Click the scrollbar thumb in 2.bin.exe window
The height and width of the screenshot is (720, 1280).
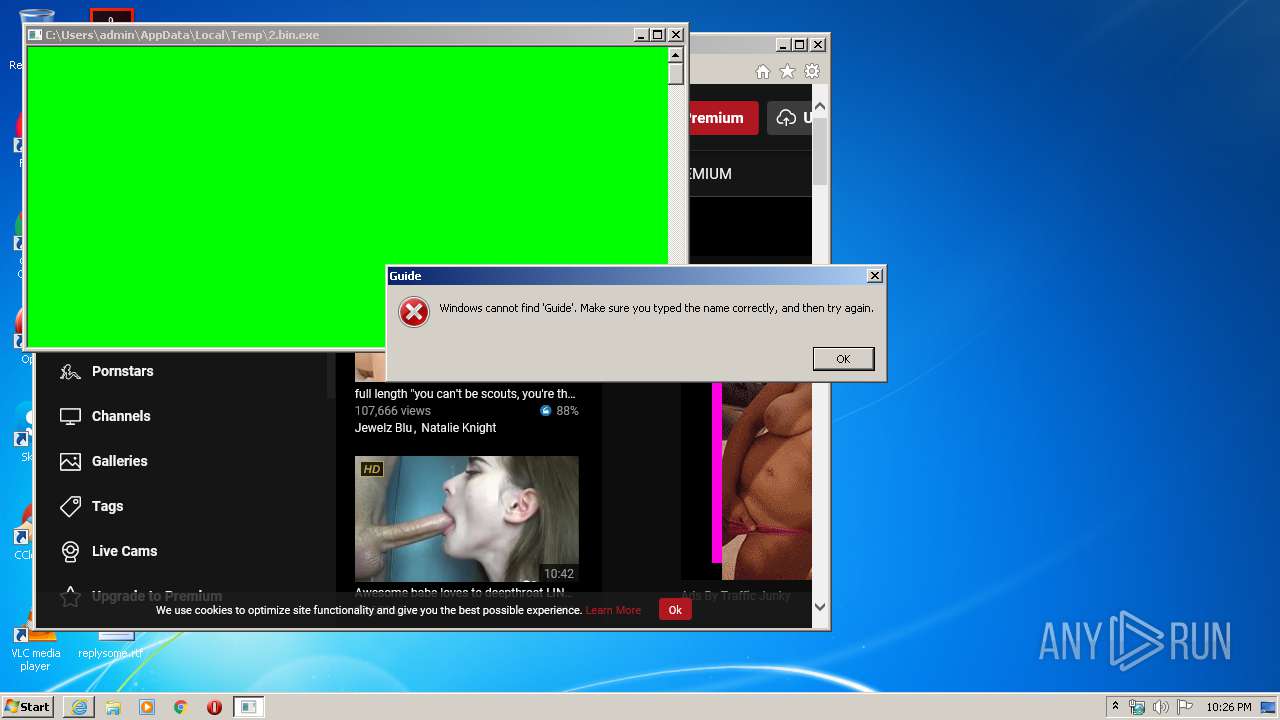[x=676, y=74]
